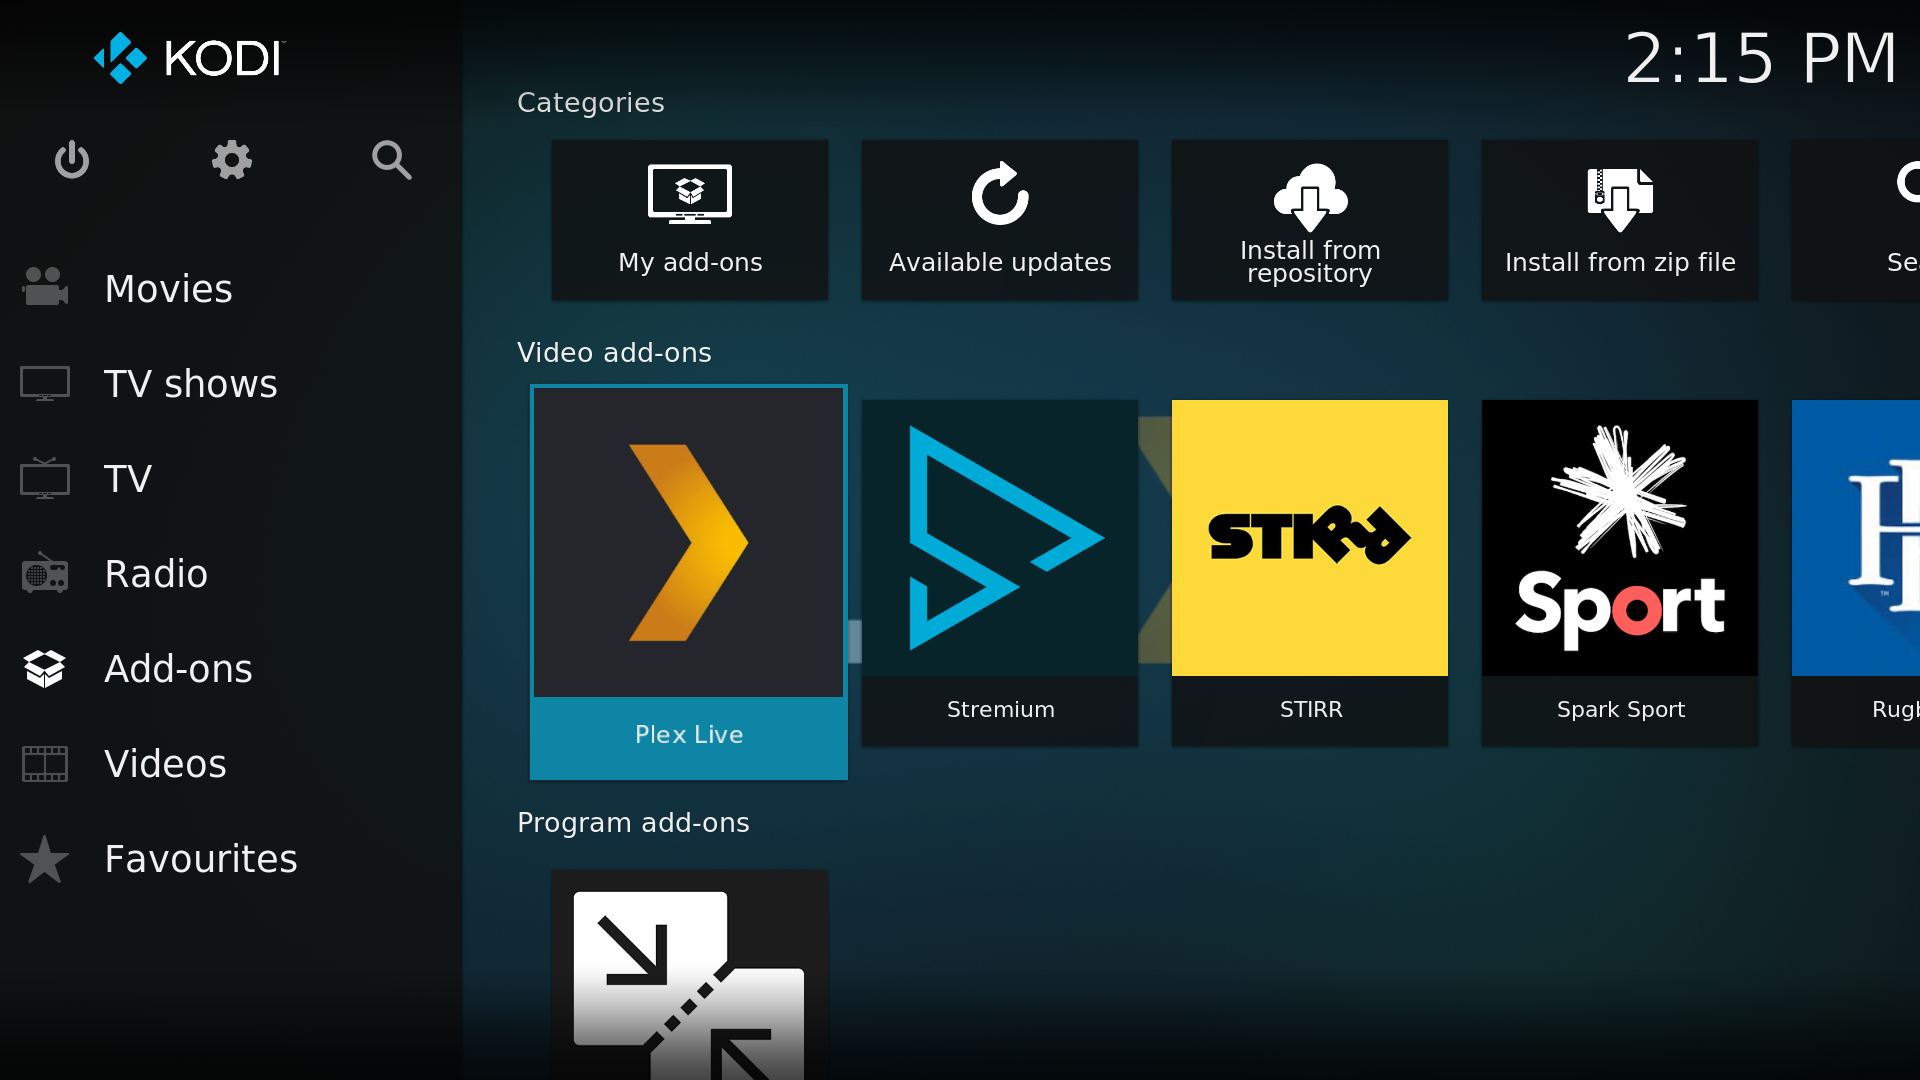
Task: Click the Movies camera icon
Action: coord(44,287)
